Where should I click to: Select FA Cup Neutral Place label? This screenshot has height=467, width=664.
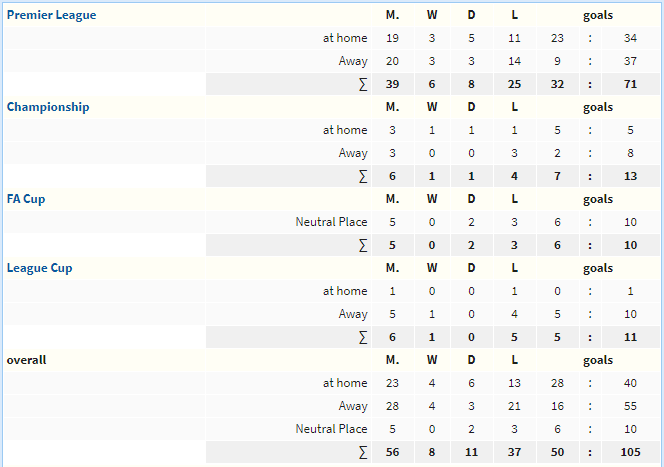coord(331,222)
